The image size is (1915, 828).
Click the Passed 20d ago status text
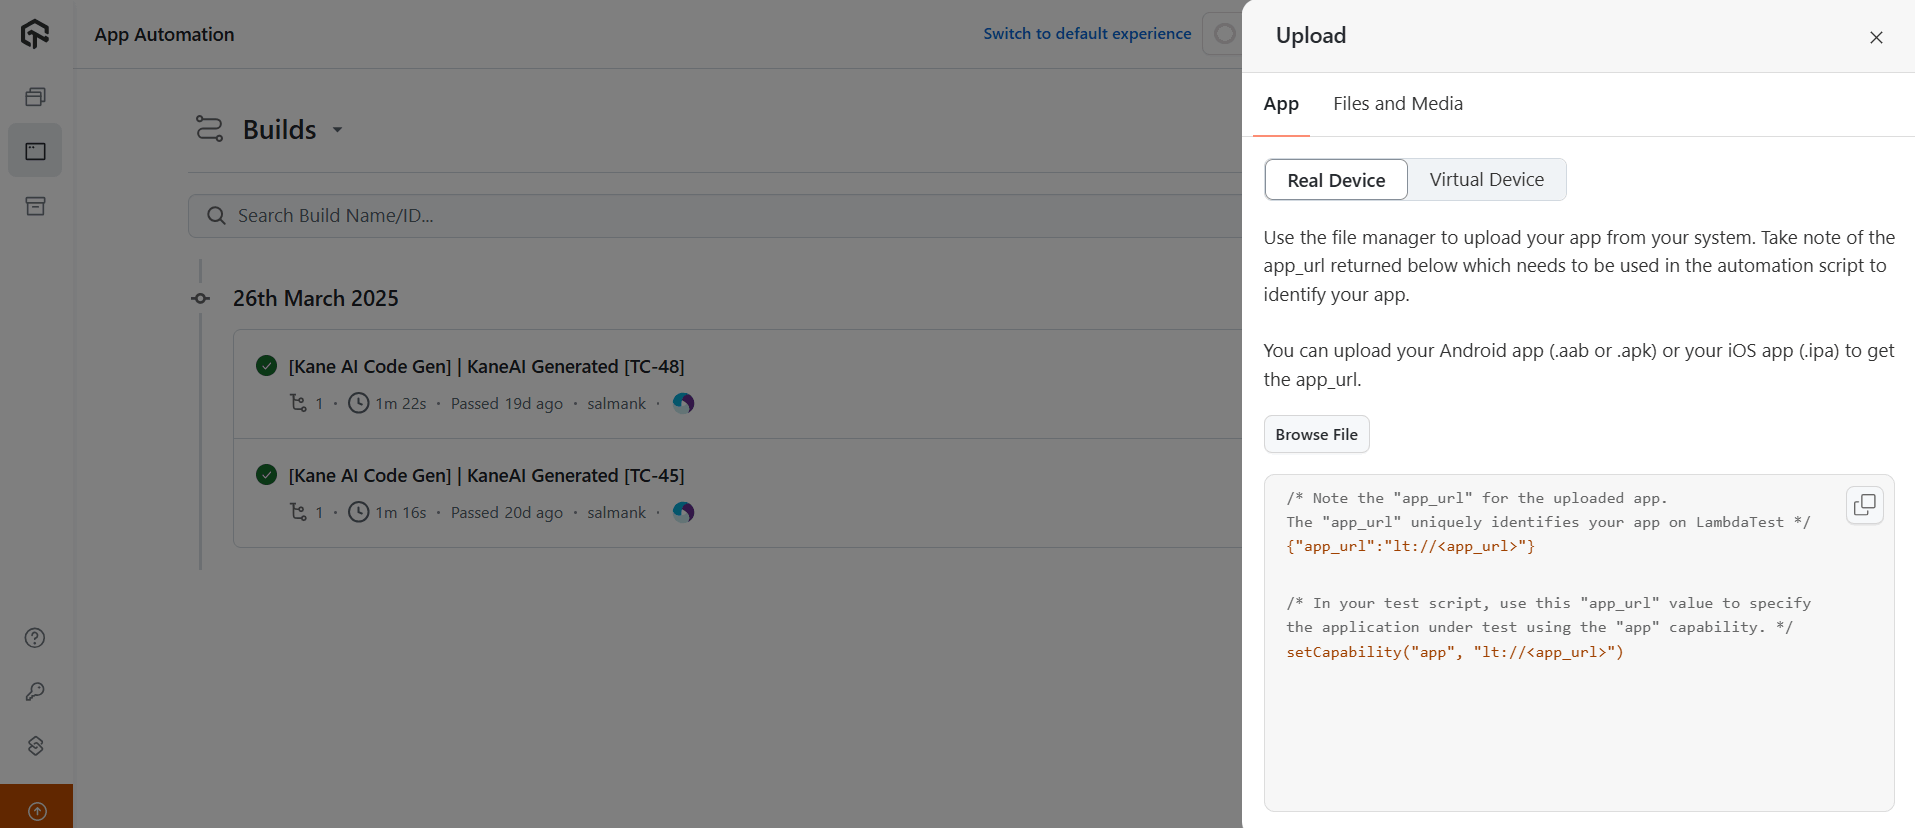pyautogui.click(x=506, y=512)
